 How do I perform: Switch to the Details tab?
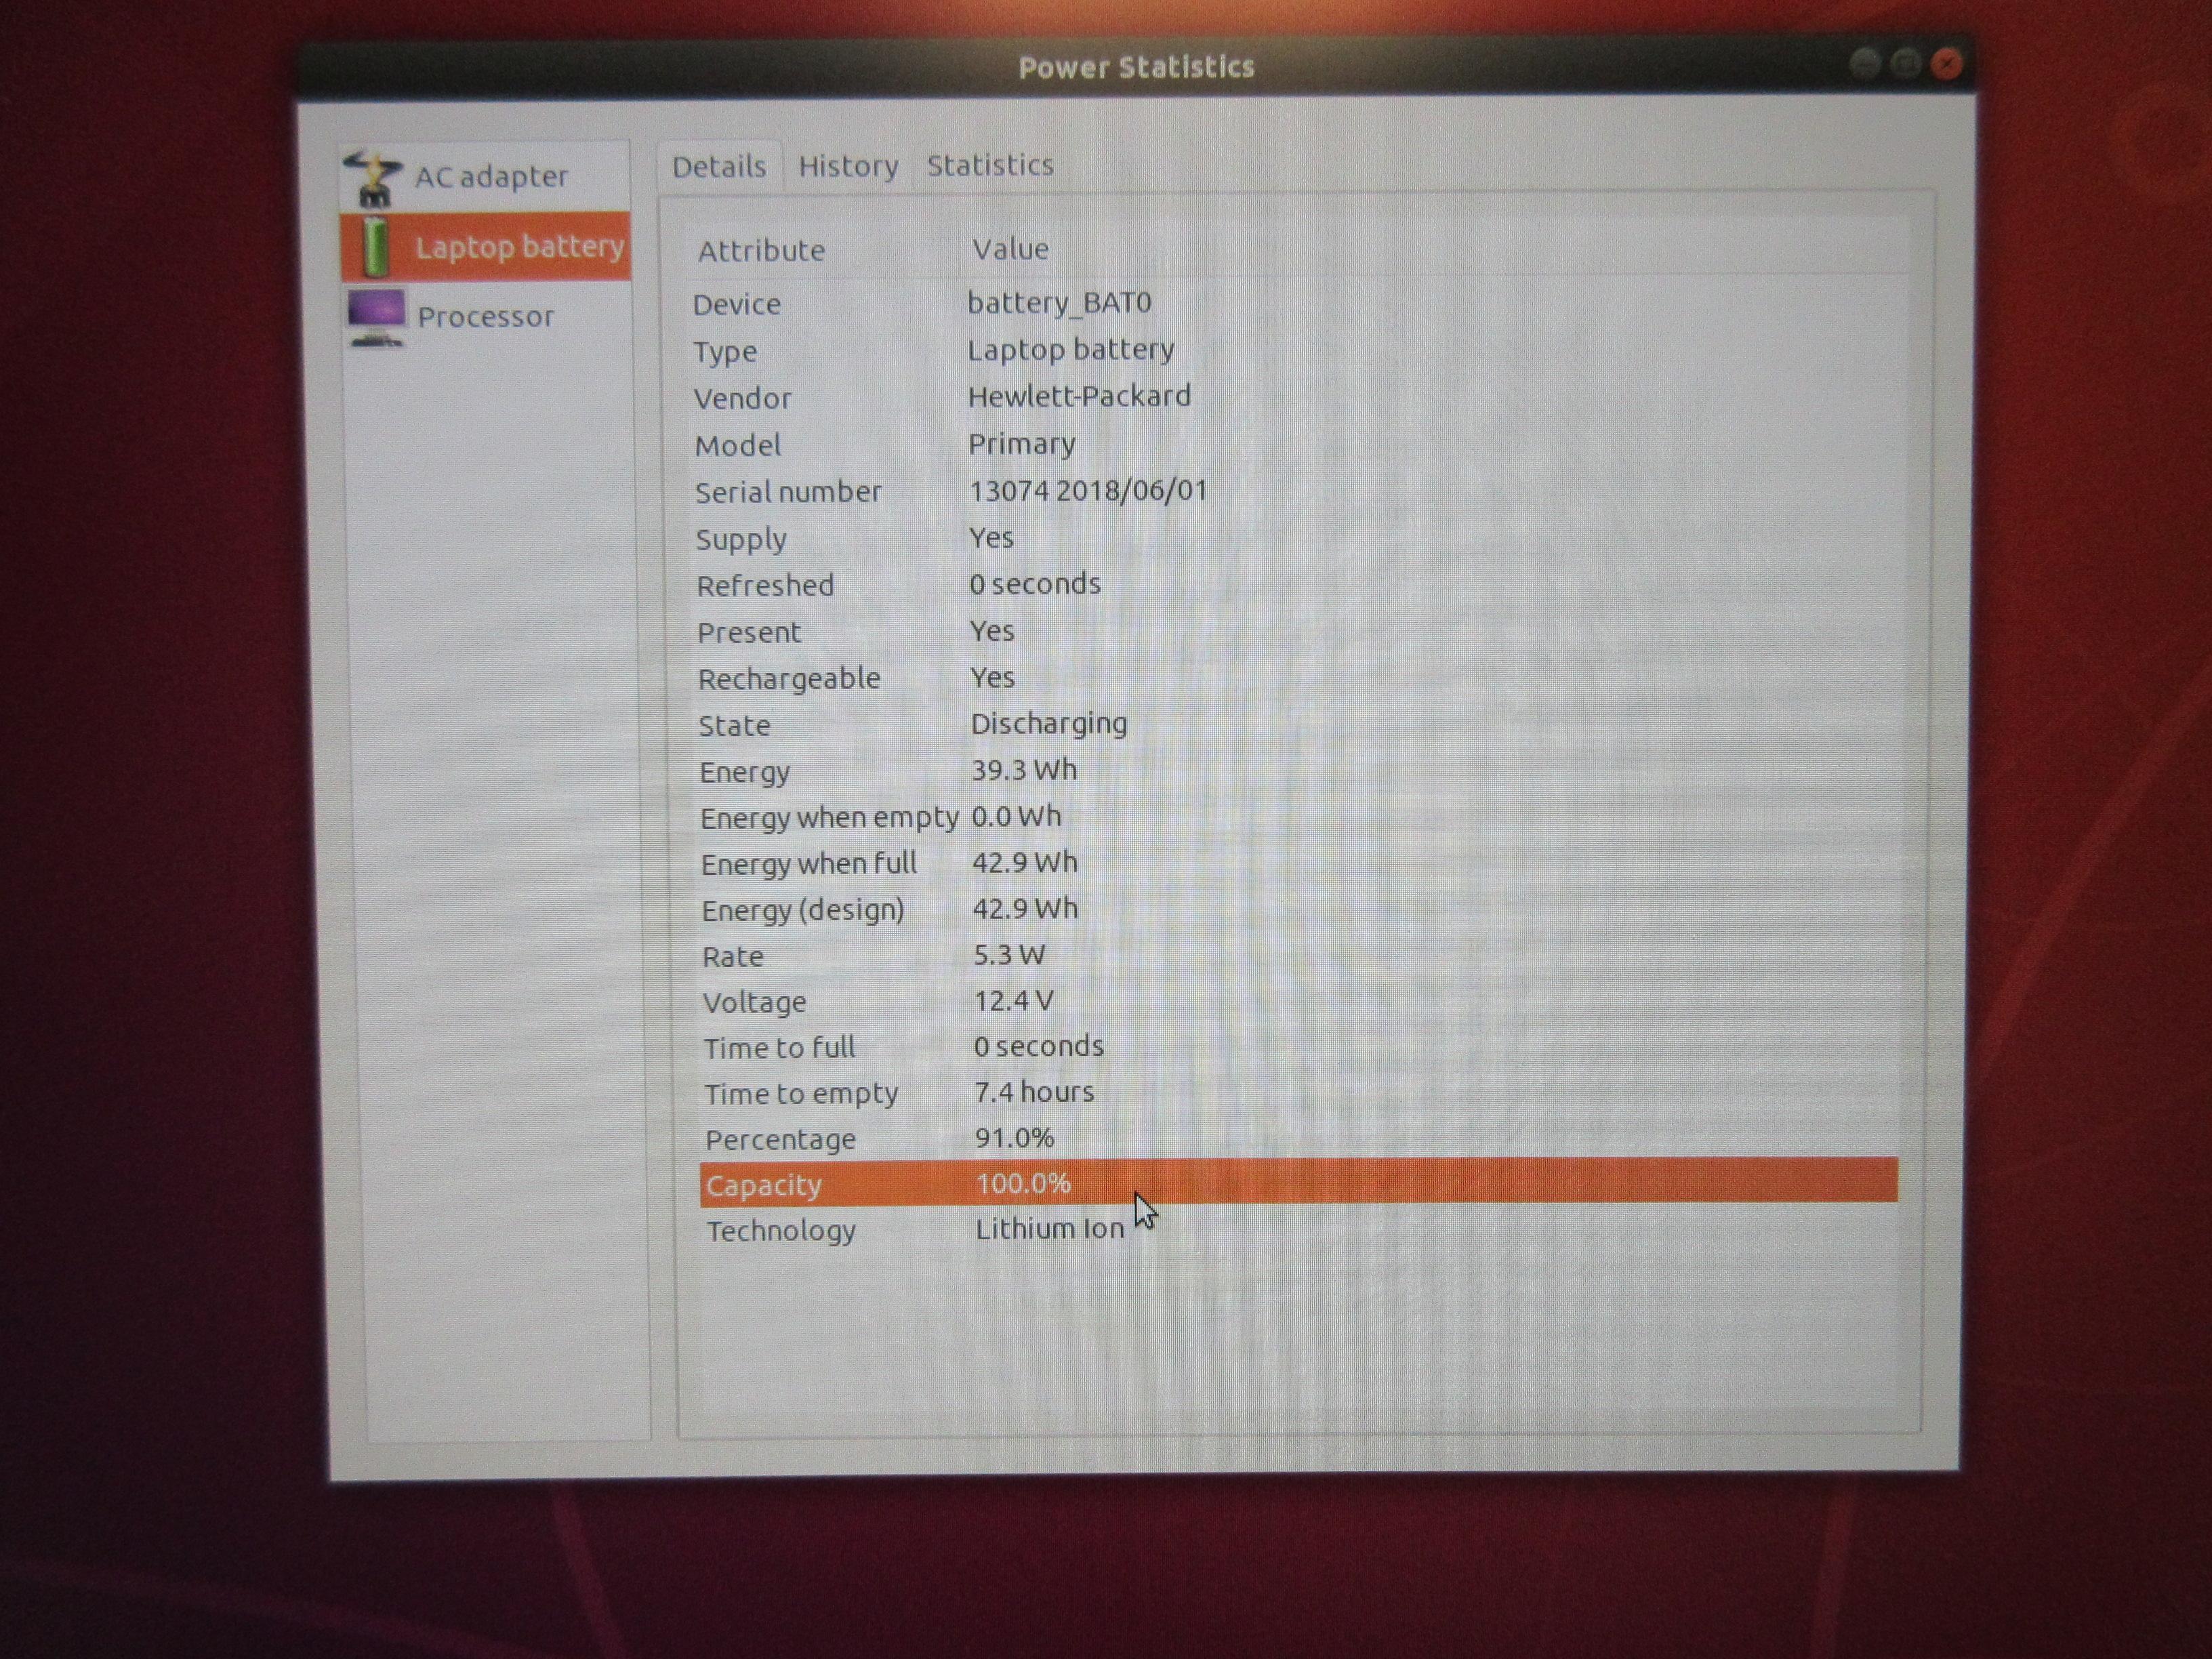[719, 166]
